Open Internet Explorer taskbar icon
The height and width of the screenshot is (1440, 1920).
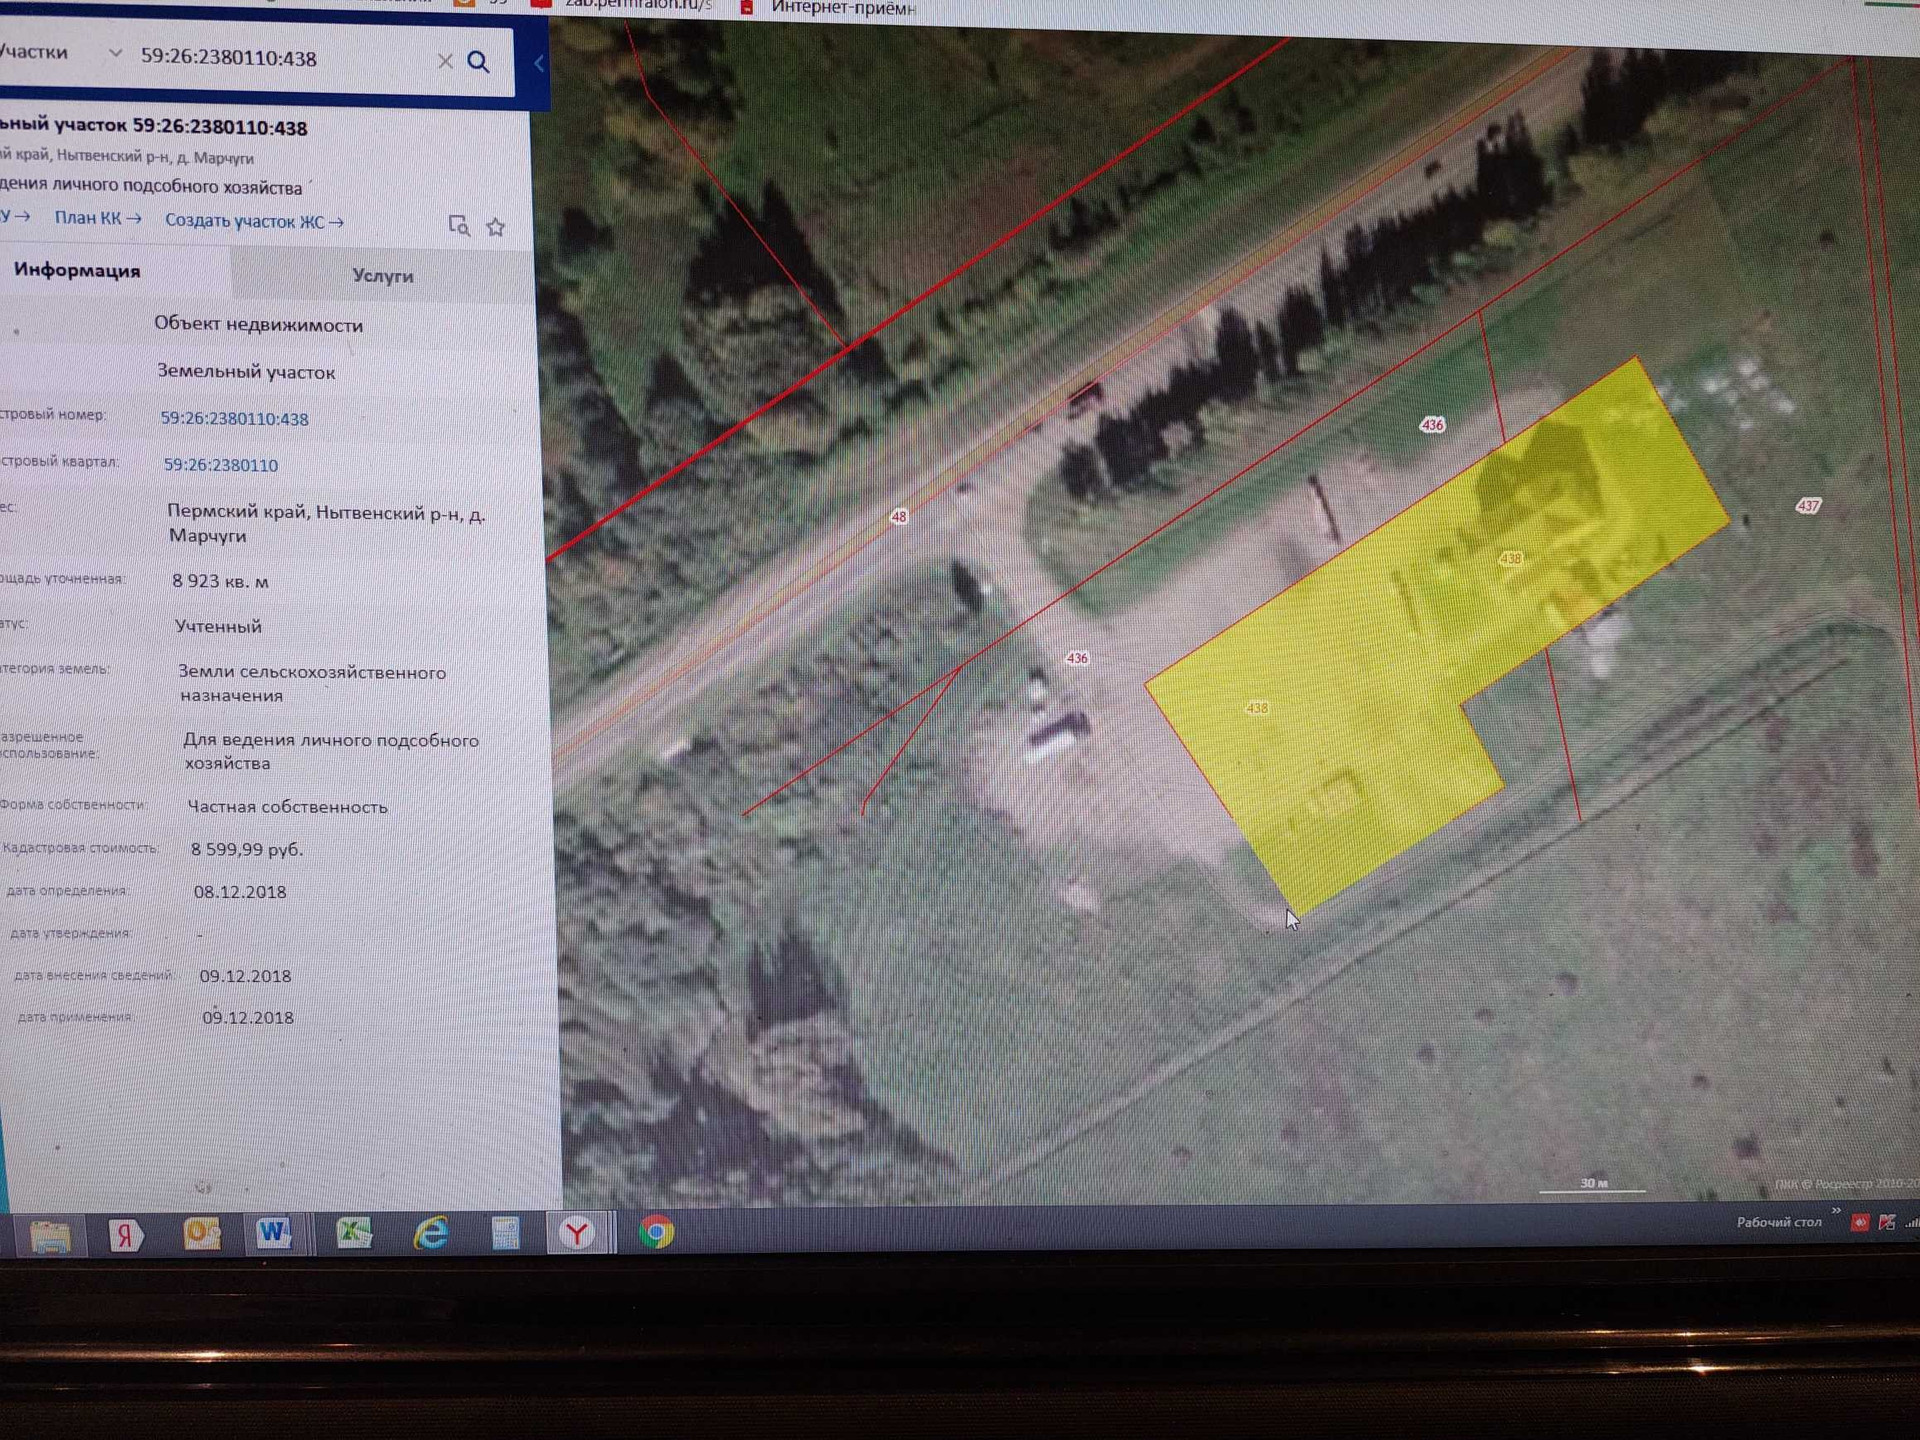431,1233
